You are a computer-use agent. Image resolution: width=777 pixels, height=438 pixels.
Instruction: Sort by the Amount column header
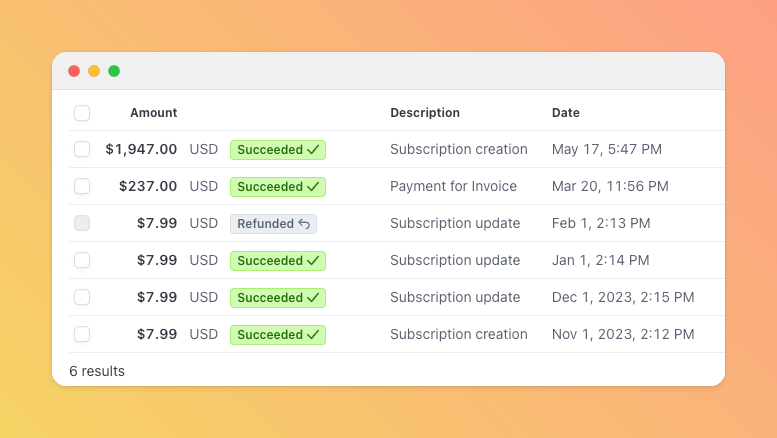click(153, 113)
